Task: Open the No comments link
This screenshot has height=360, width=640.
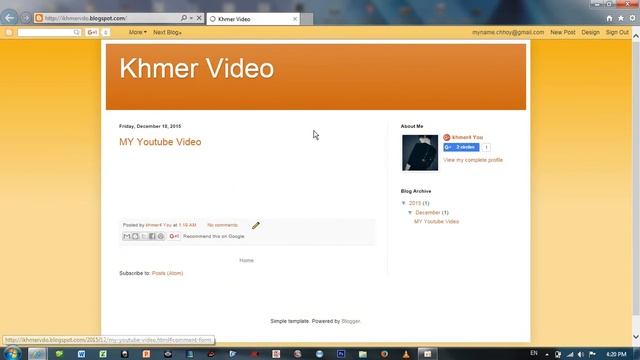Action: tap(222, 225)
